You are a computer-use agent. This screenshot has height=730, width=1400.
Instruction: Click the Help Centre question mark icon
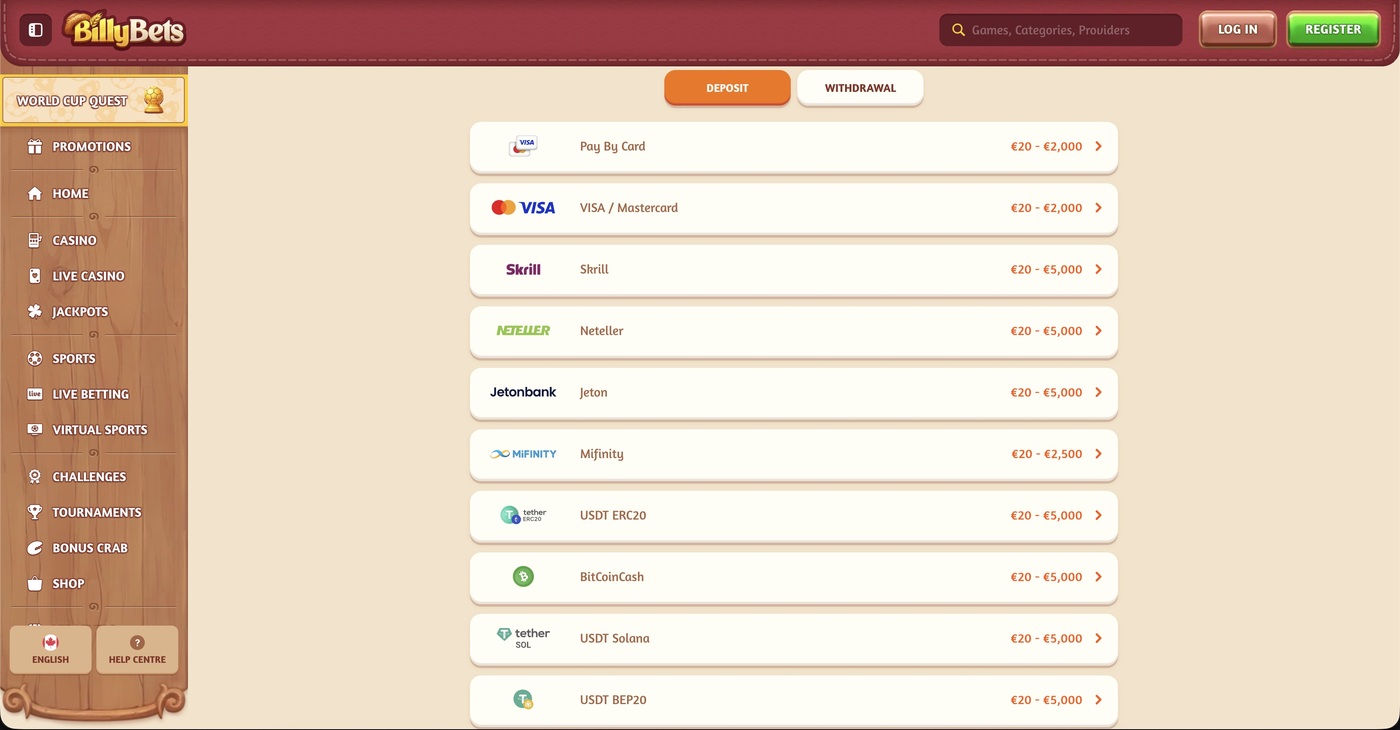coord(137,642)
